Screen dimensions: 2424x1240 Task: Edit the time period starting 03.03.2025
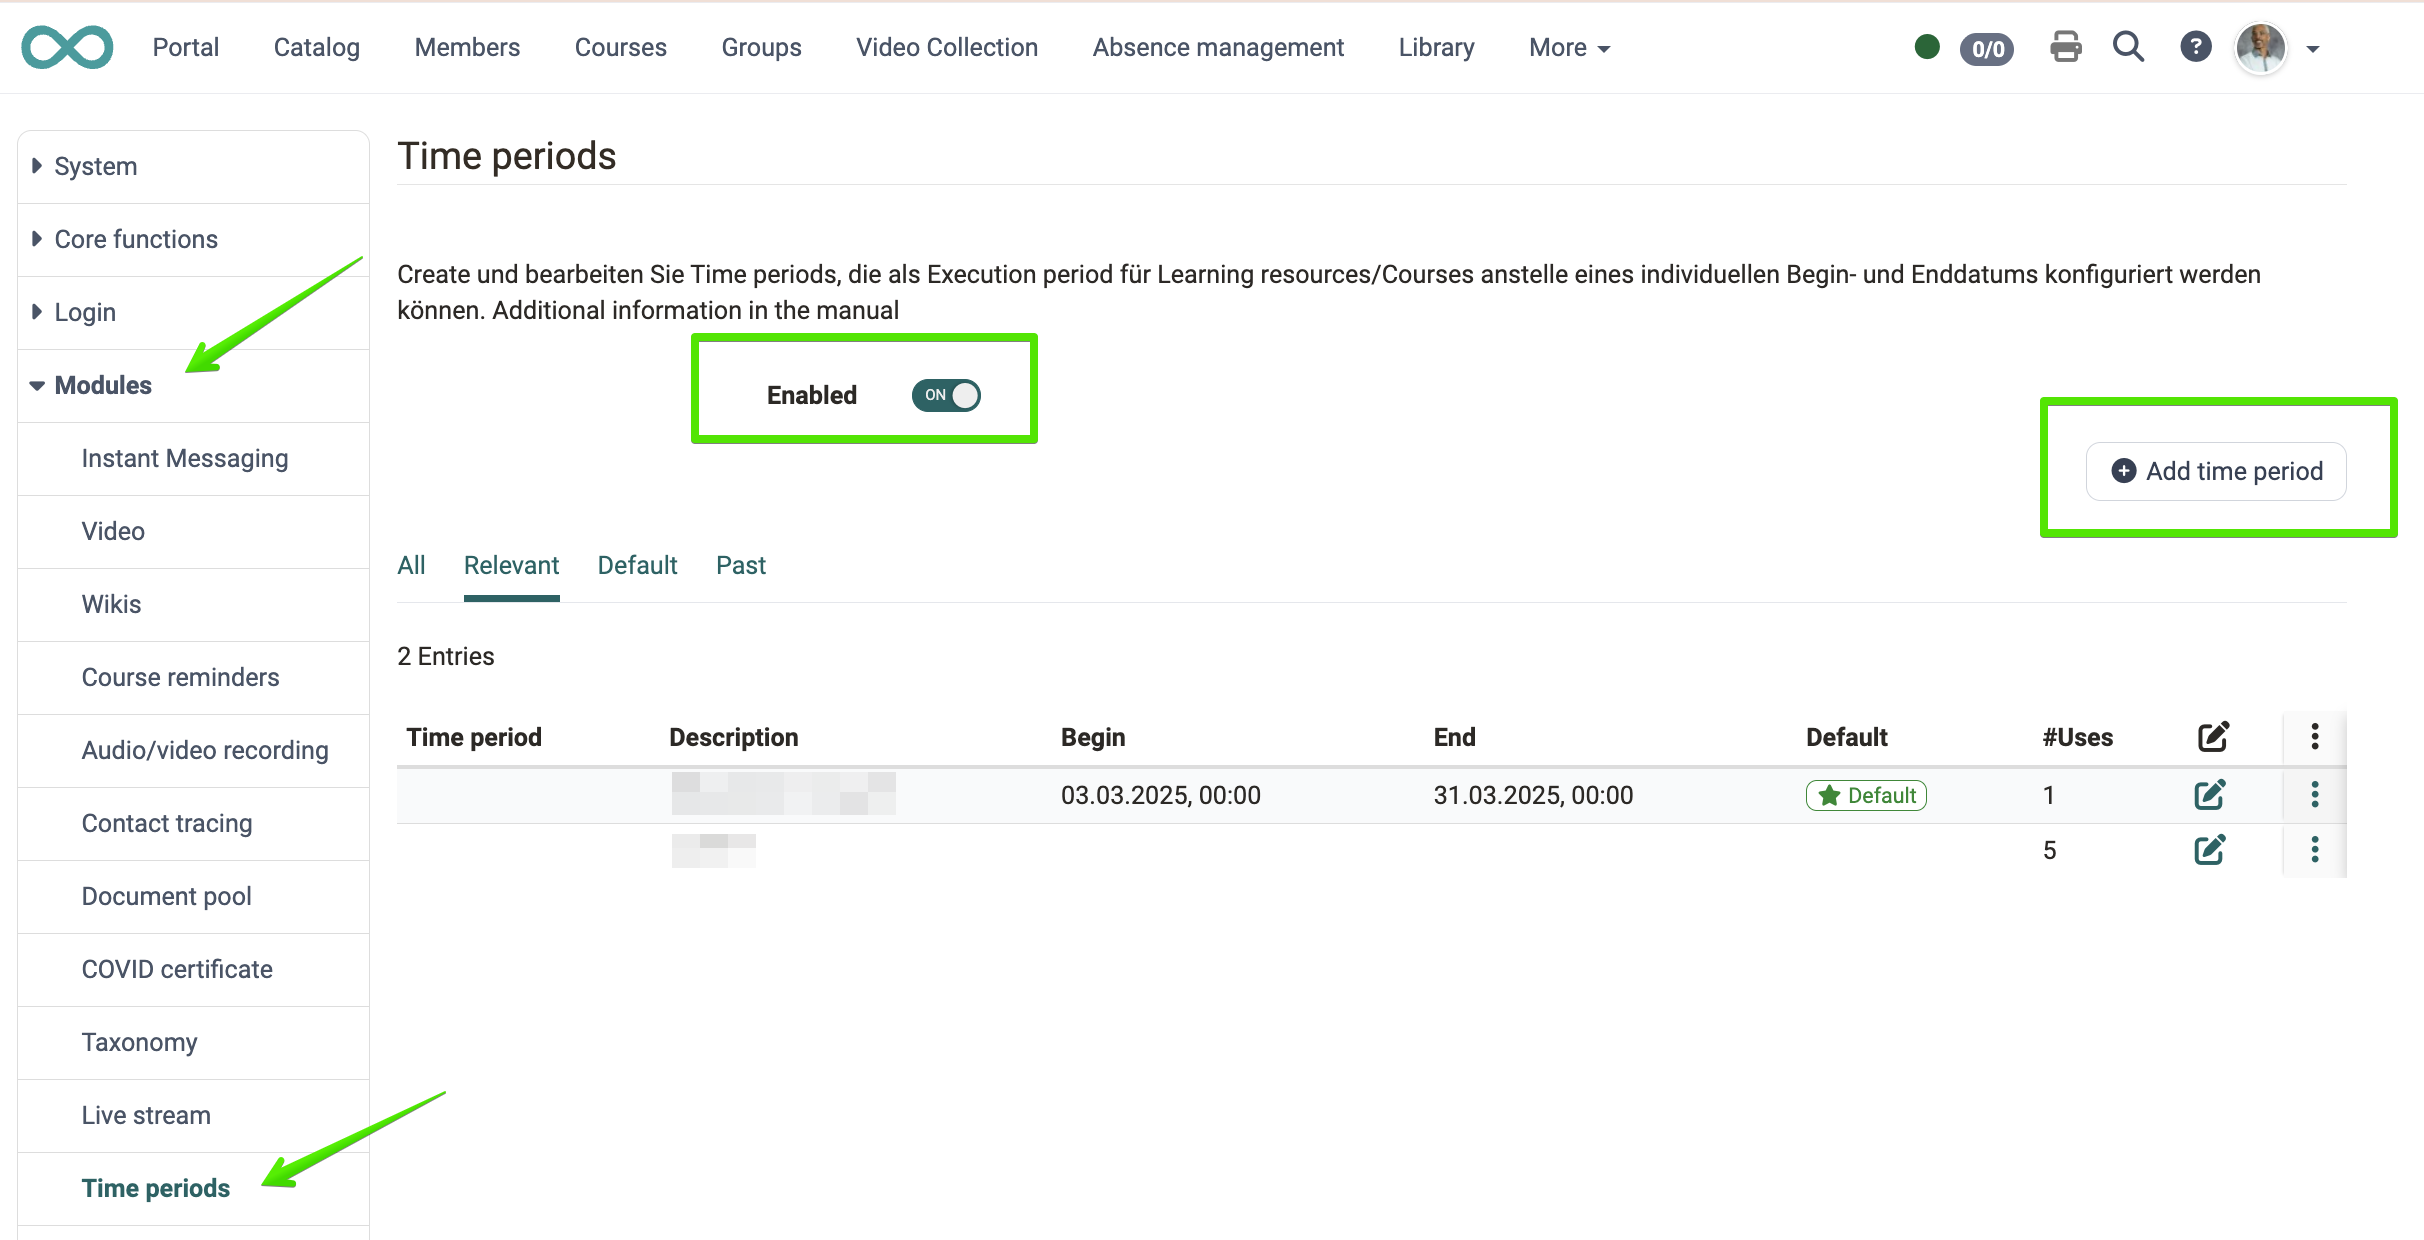click(2209, 795)
